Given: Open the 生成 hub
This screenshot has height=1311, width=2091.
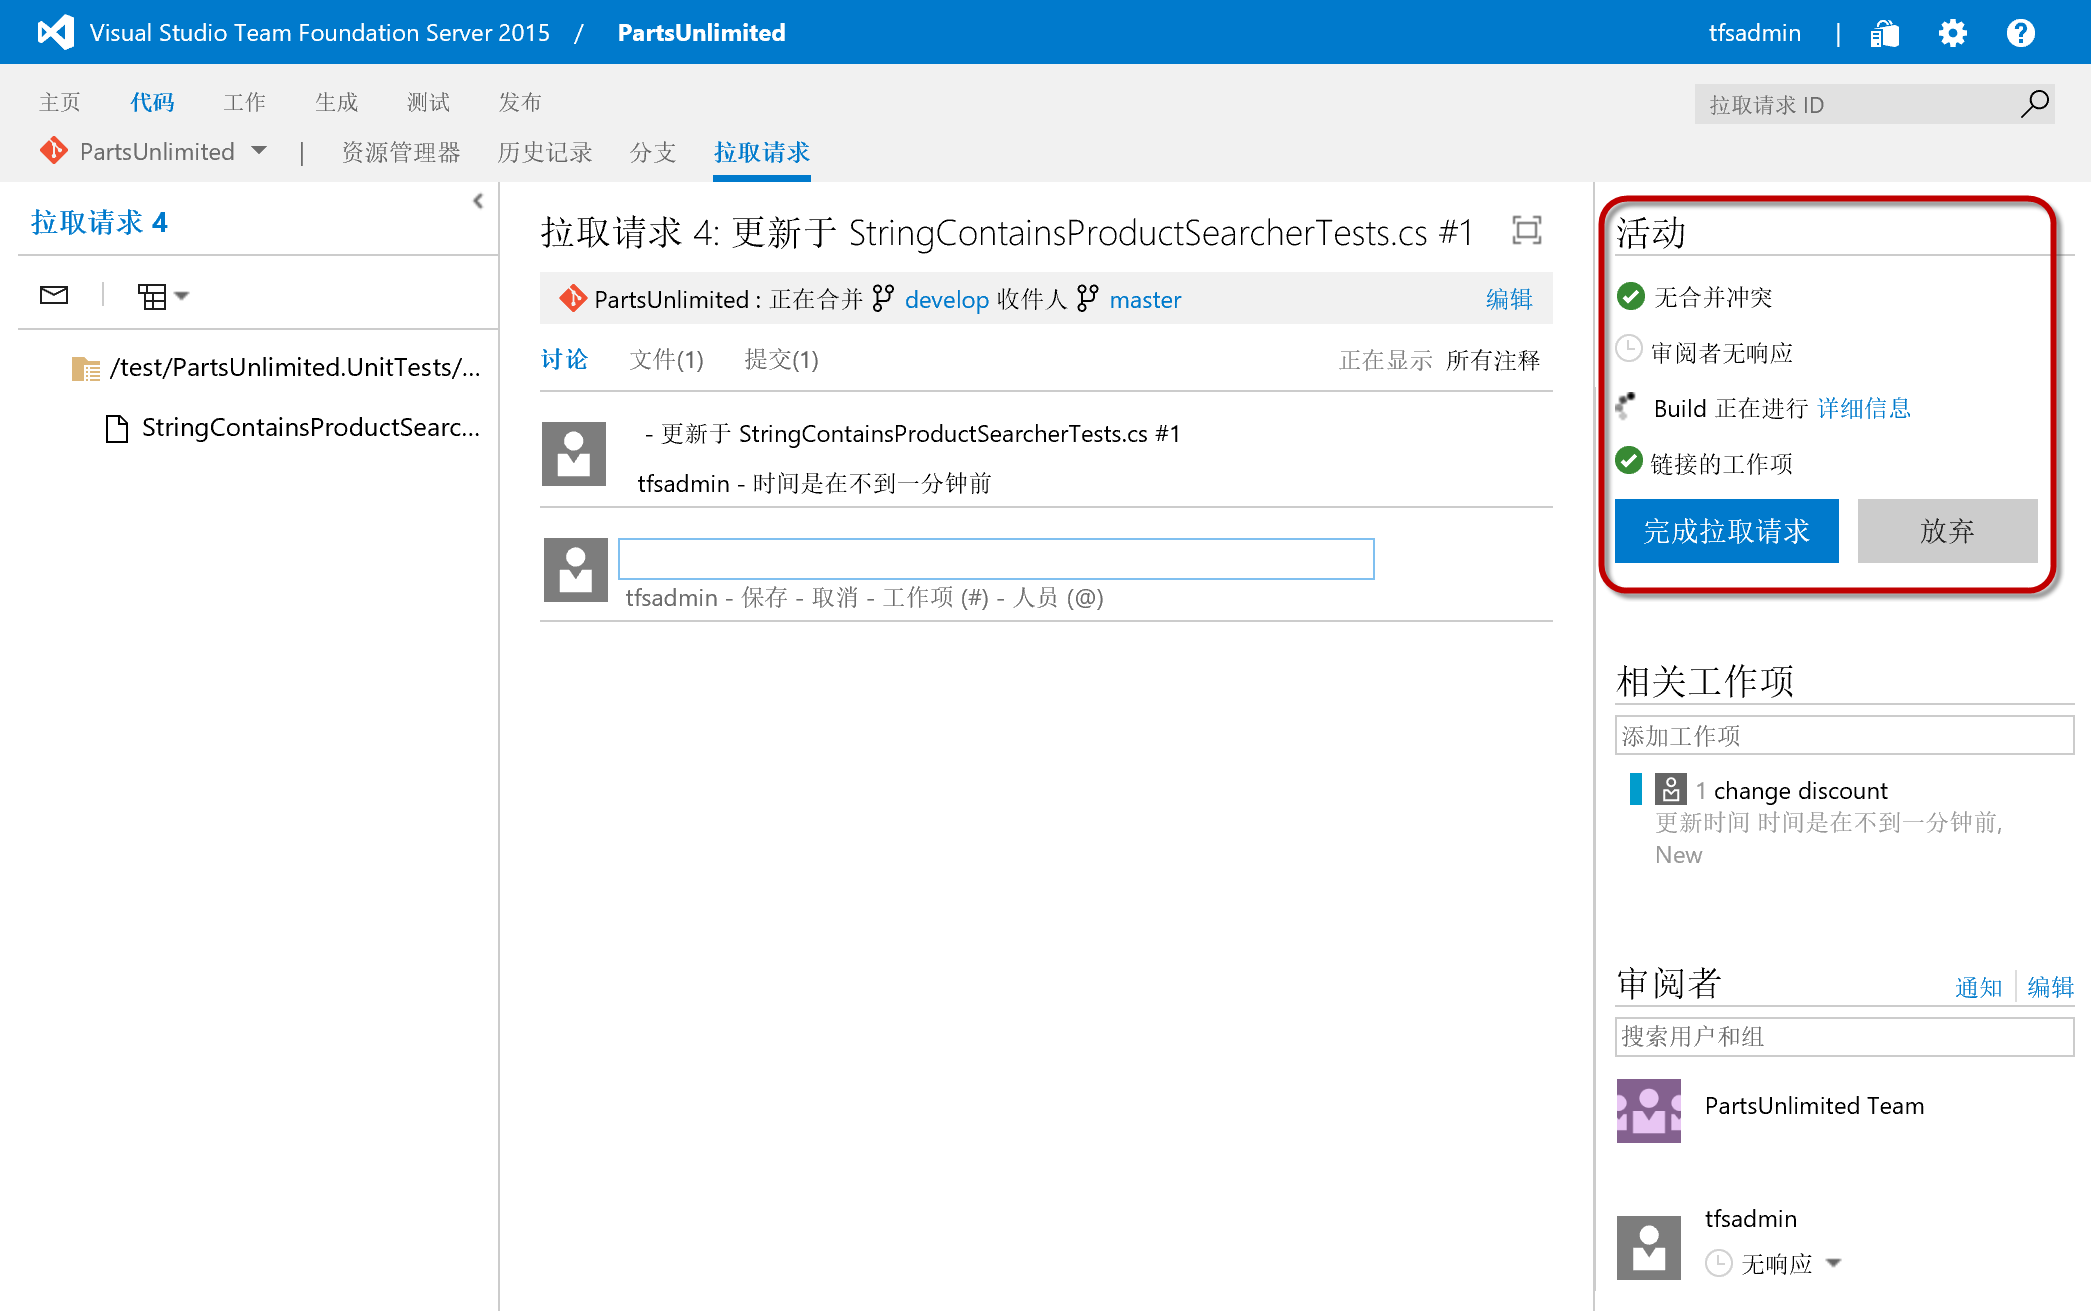Looking at the screenshot, I should coord(336,102).
